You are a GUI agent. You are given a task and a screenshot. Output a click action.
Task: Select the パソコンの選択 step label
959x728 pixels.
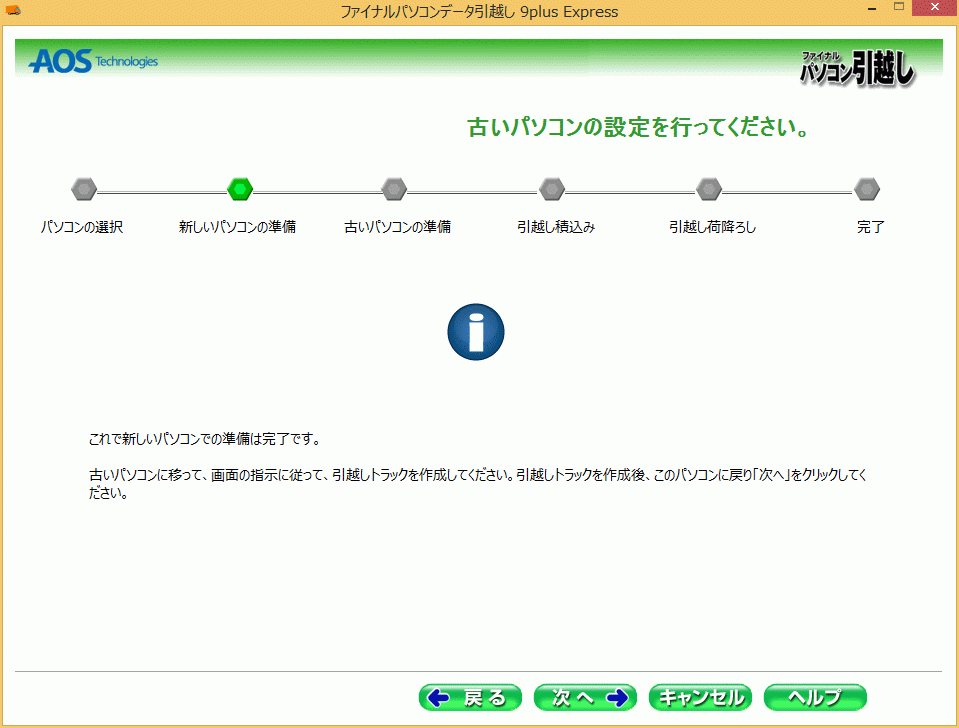click(x=82, y=227)
